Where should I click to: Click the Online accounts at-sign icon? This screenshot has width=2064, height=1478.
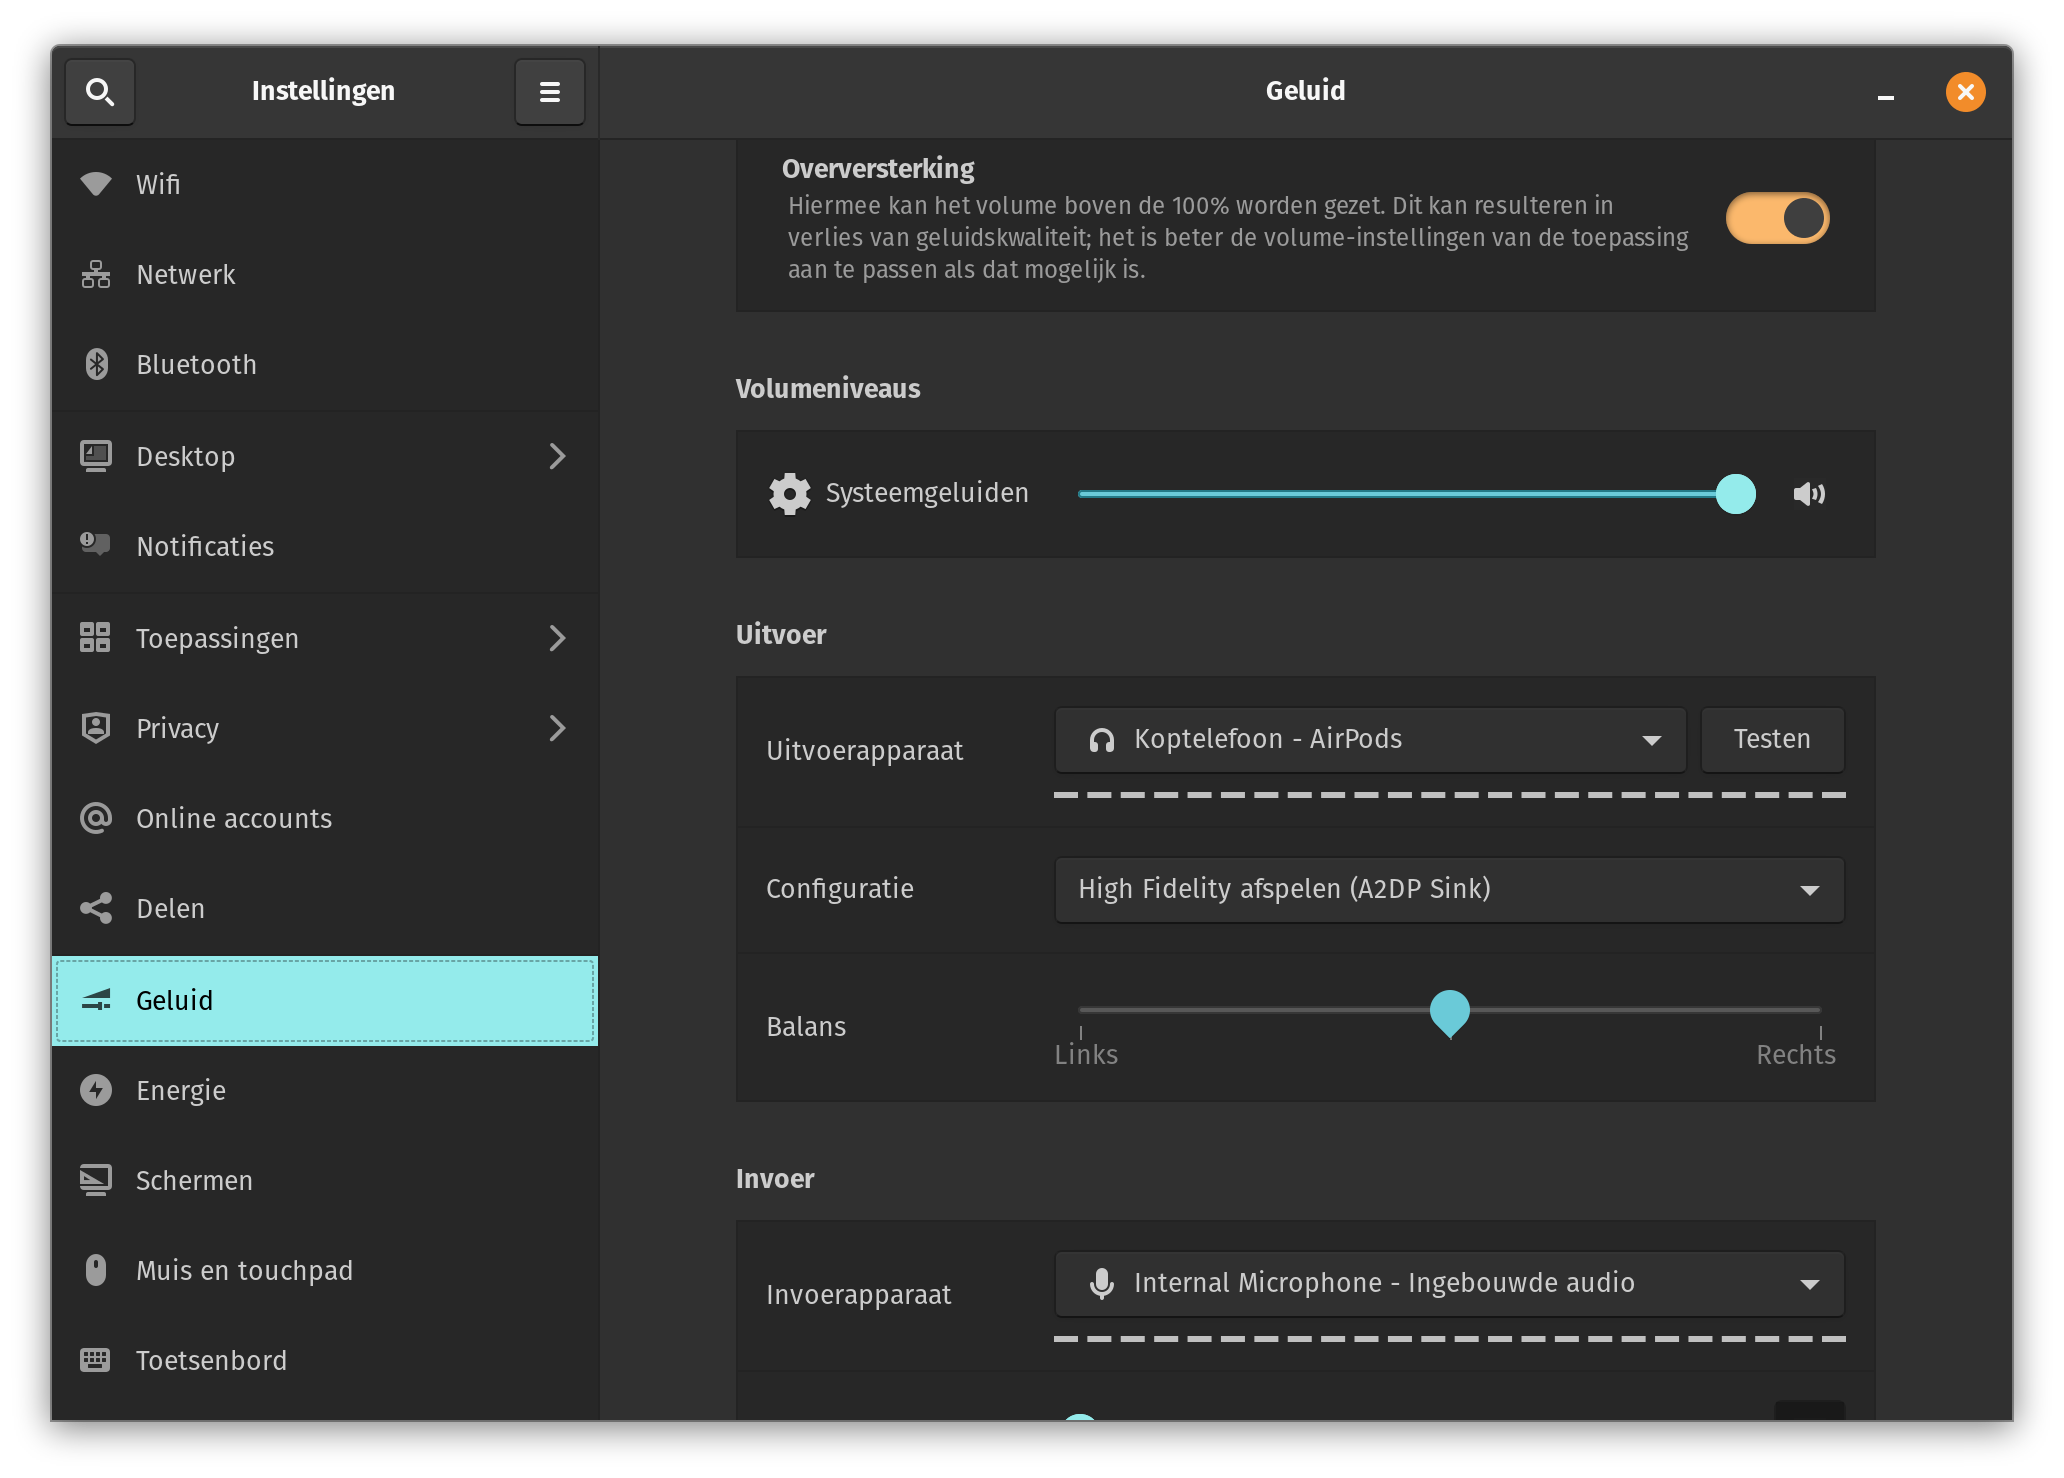click(x=96, y=818)
